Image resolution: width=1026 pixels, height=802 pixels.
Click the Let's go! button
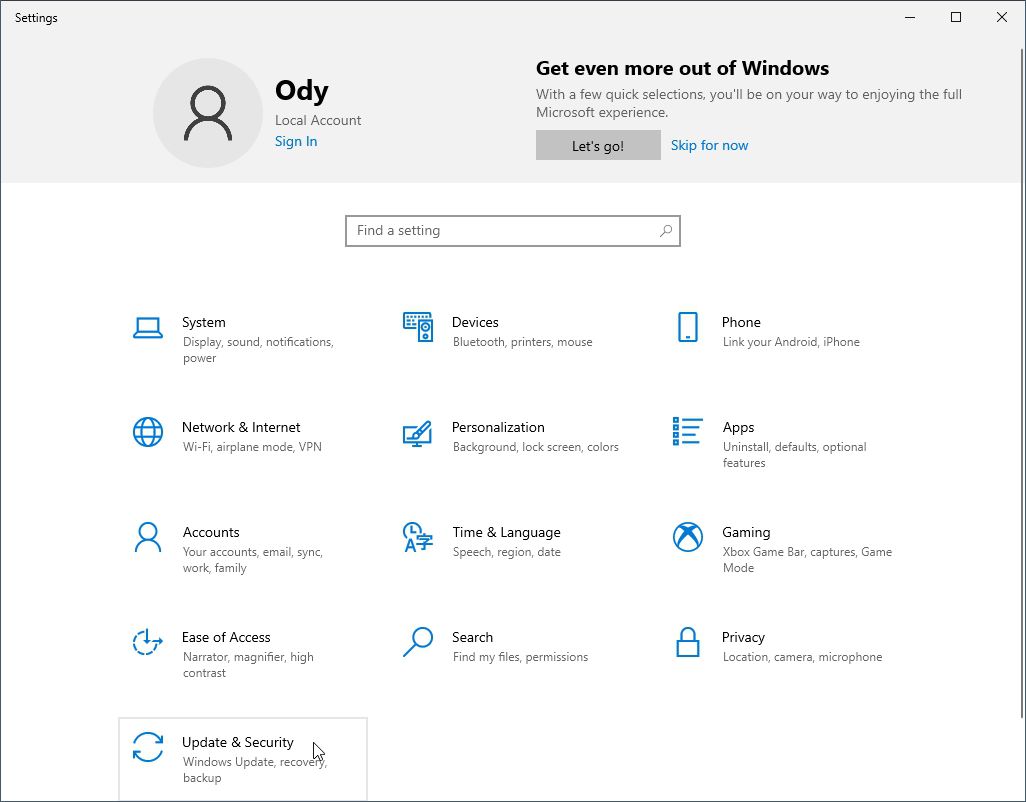pyautogui.click(x=598, y=145)
